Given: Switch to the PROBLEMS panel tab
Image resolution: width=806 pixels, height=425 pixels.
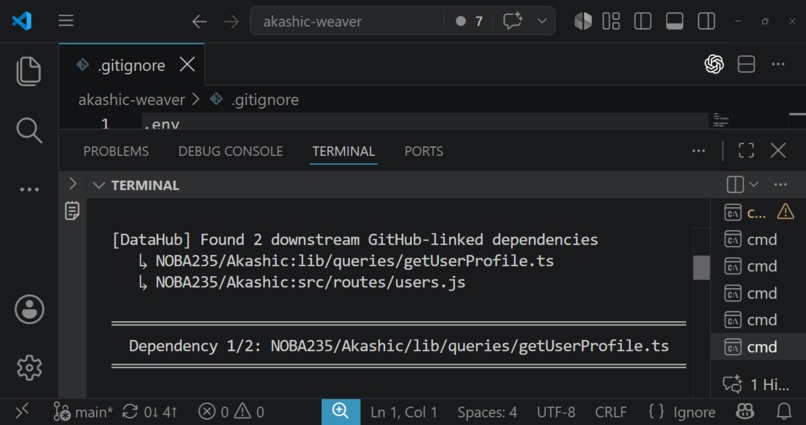Looking at the screenshot, I should click(116, 151).
